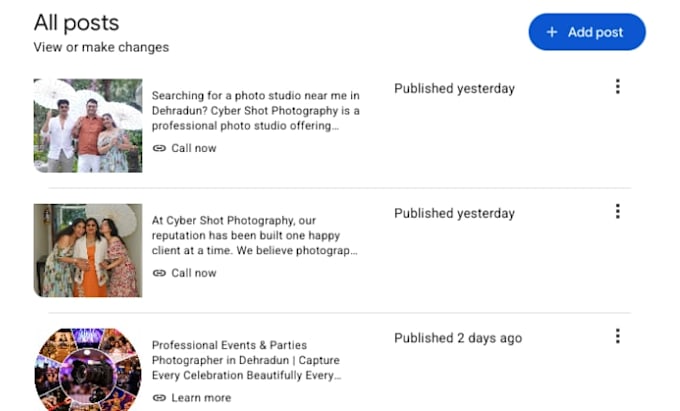Open three-dot menu for happy client post
Viewport: 680px width, 411px height.
(618, 212)
